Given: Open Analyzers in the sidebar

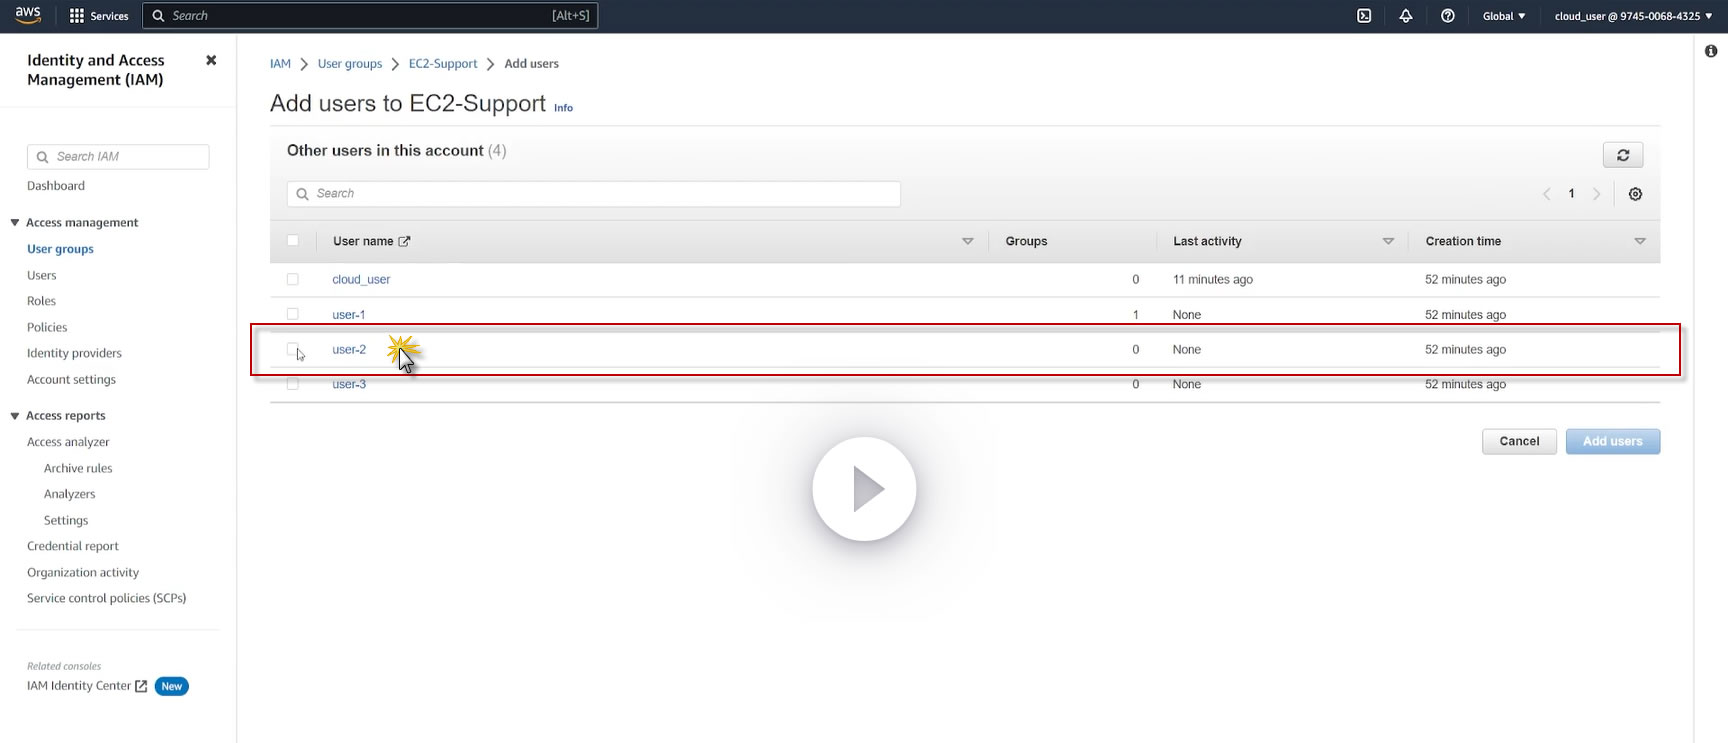Looking at the screenshot, I should tap(70, 494).
